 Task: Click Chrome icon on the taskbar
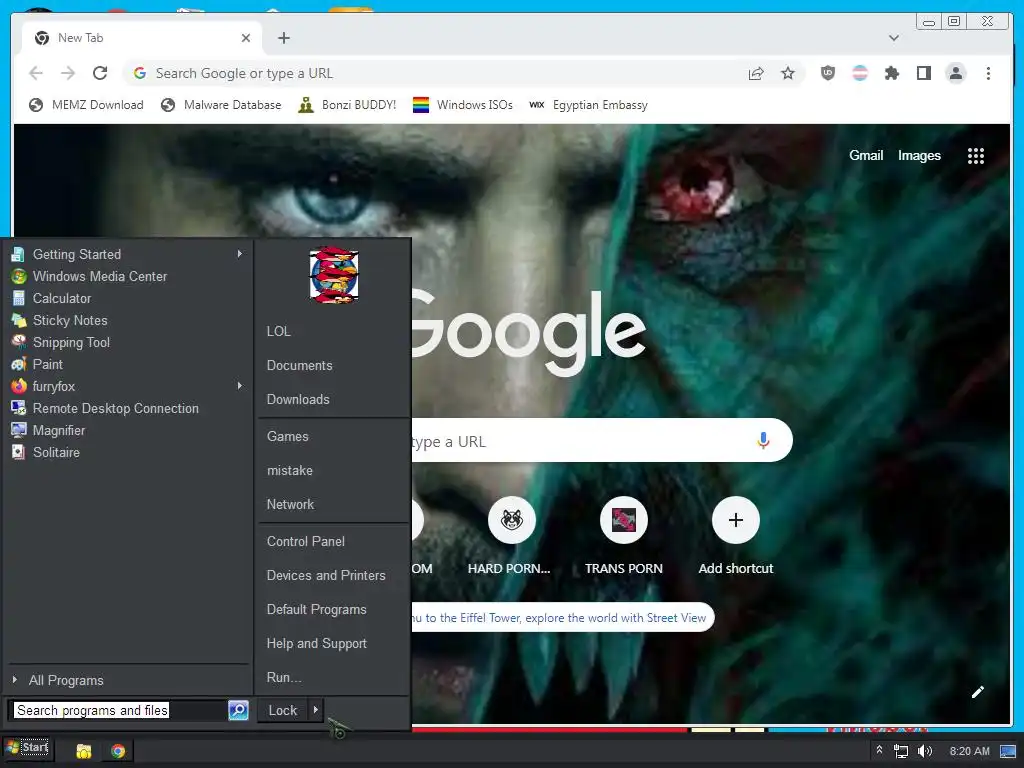click(x=118, y=751)
